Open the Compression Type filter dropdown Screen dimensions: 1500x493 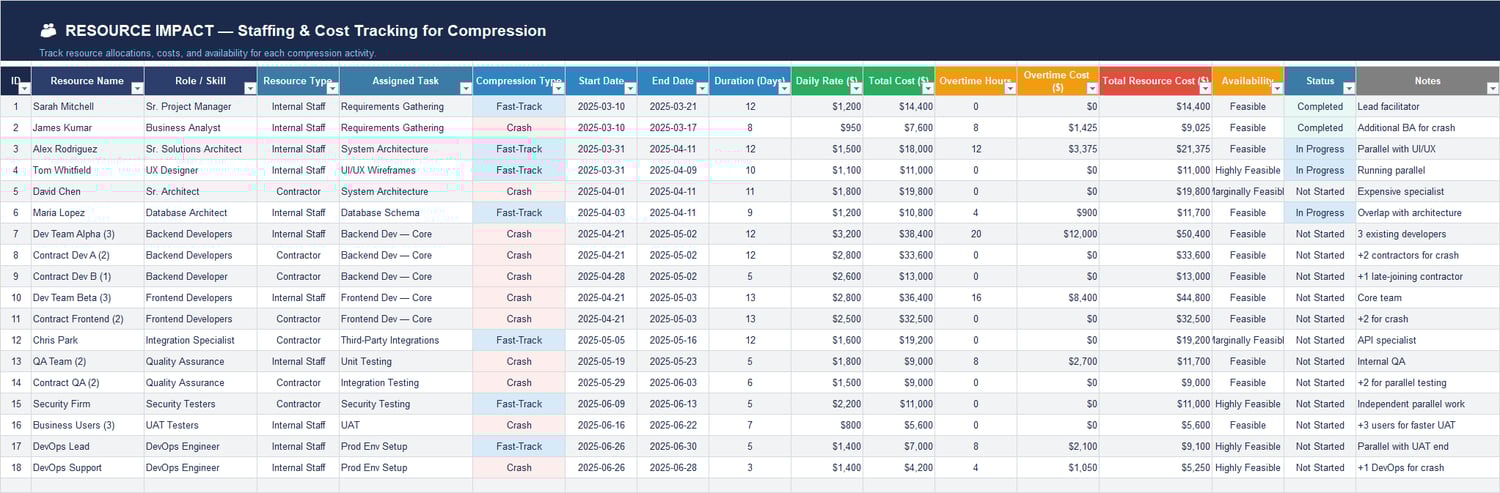point(558,88)
